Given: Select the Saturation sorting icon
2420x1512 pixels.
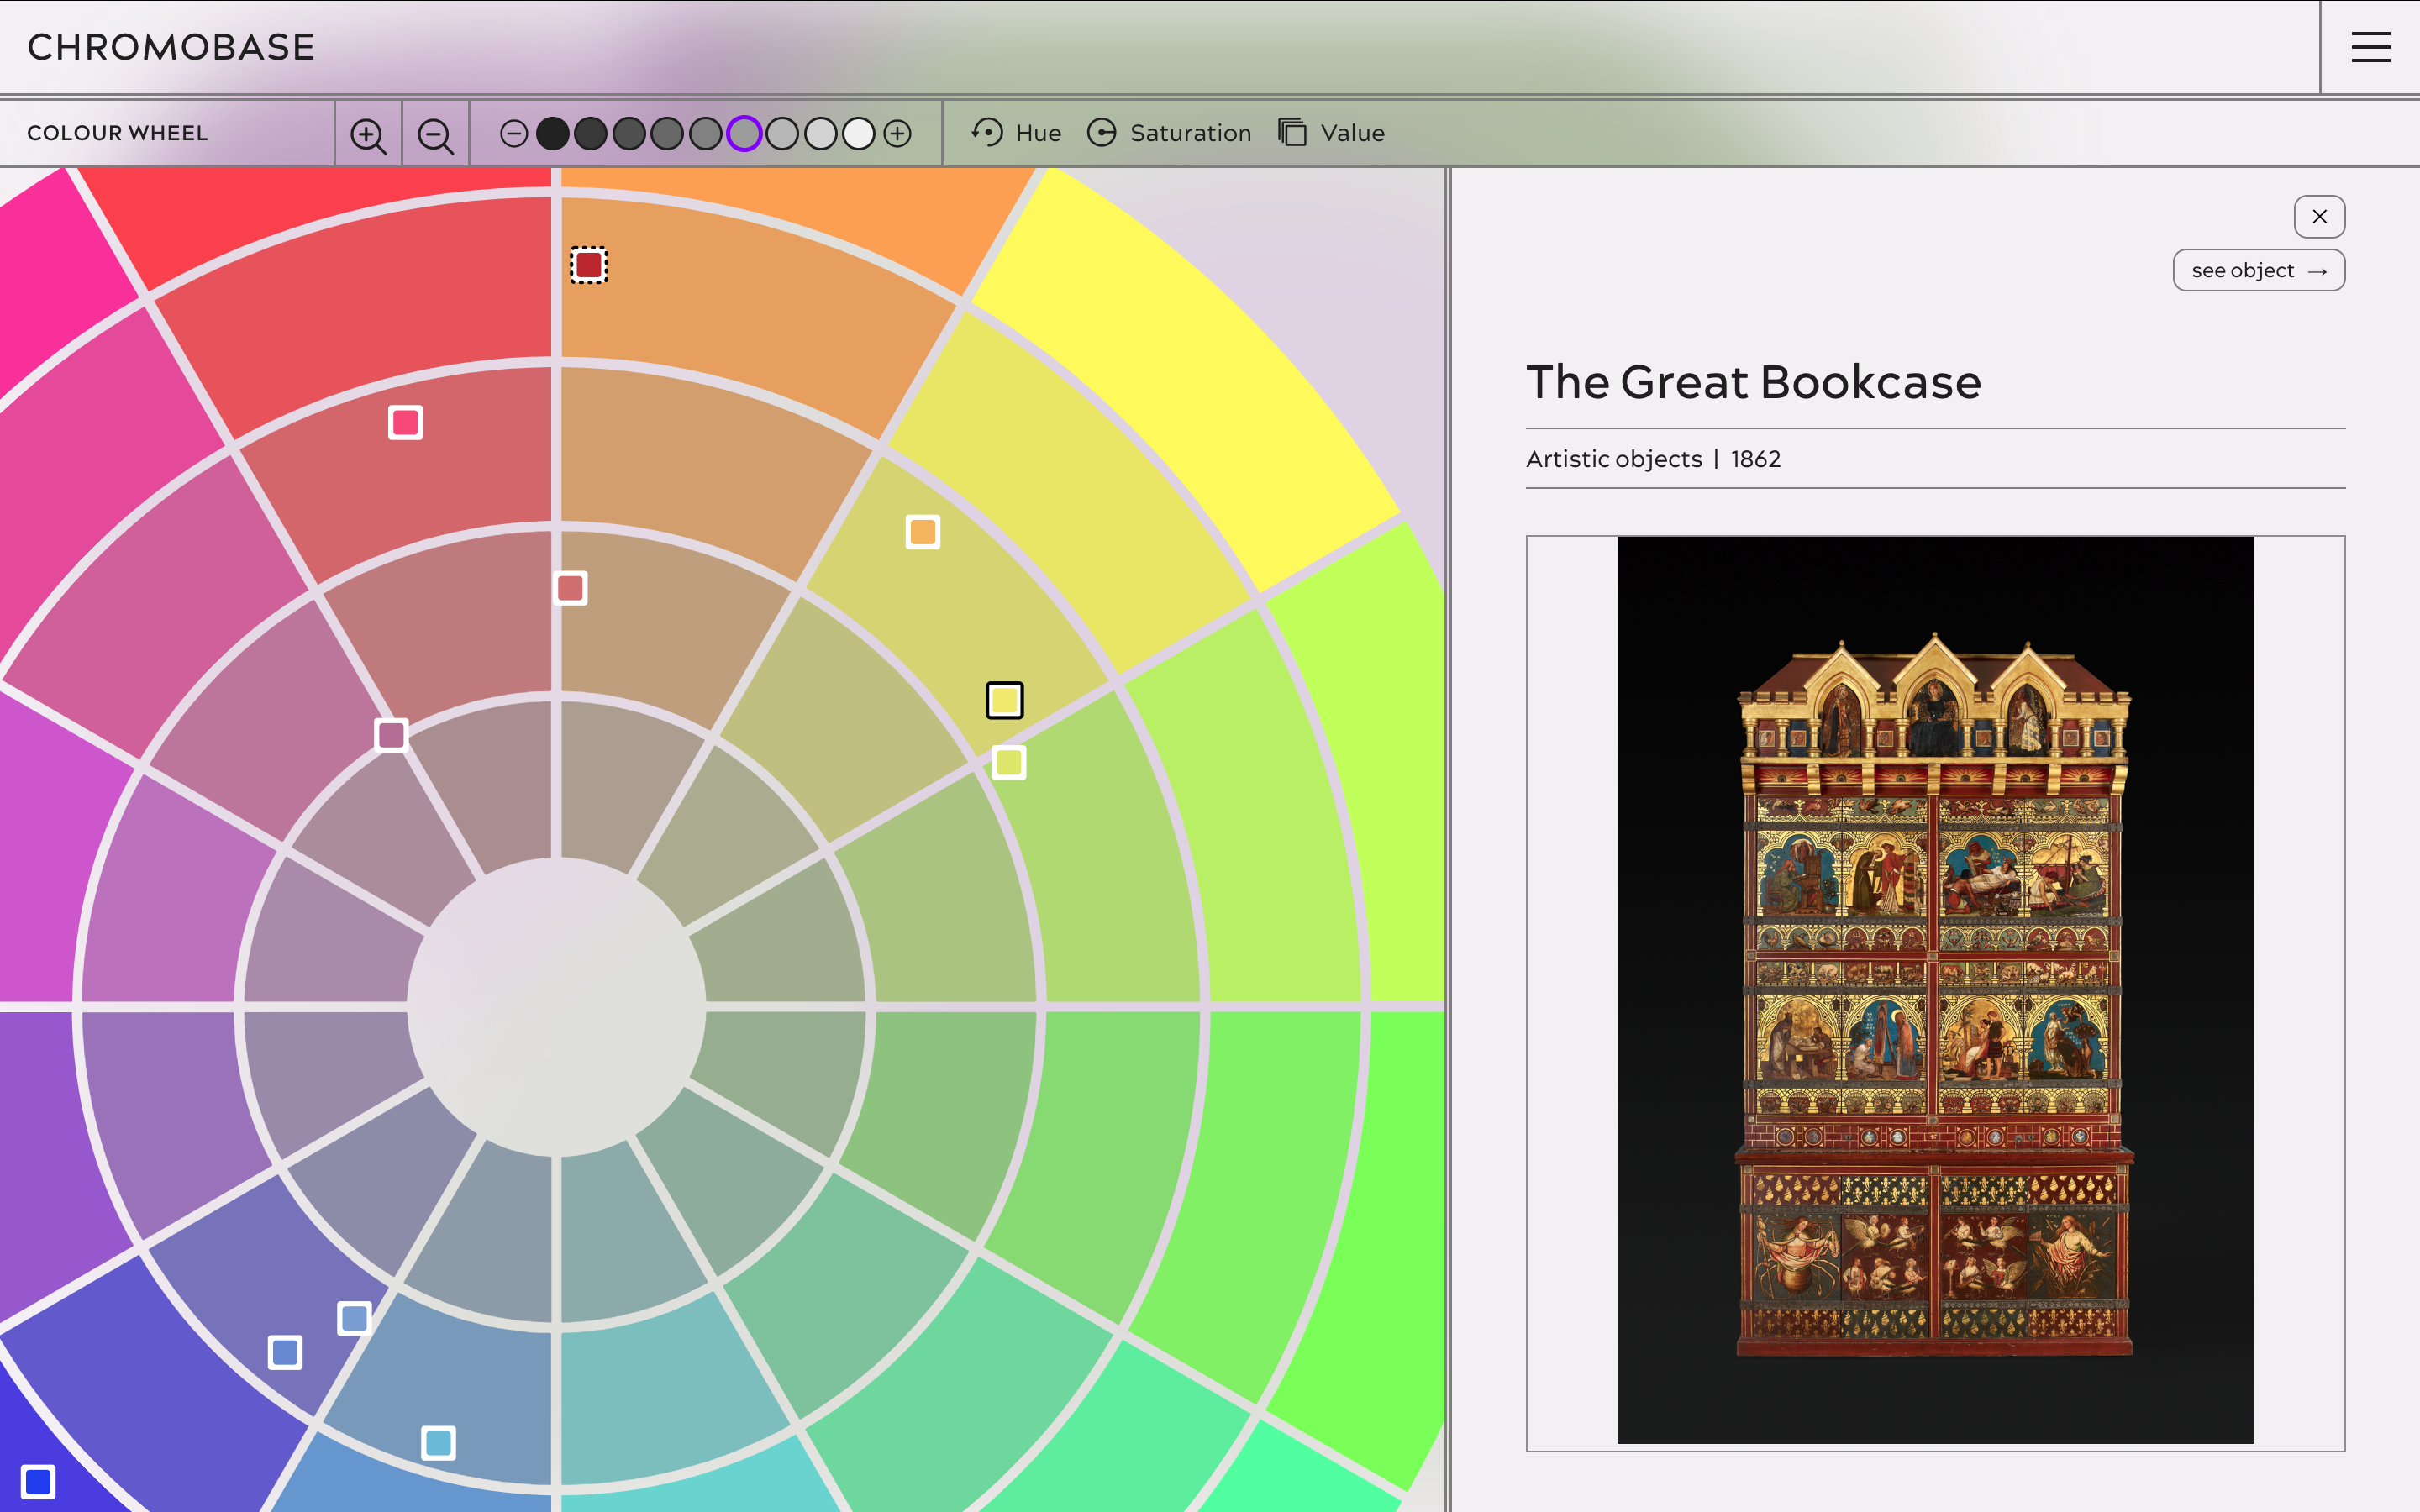Looking at the screenshot, I should click(1105, 133).
